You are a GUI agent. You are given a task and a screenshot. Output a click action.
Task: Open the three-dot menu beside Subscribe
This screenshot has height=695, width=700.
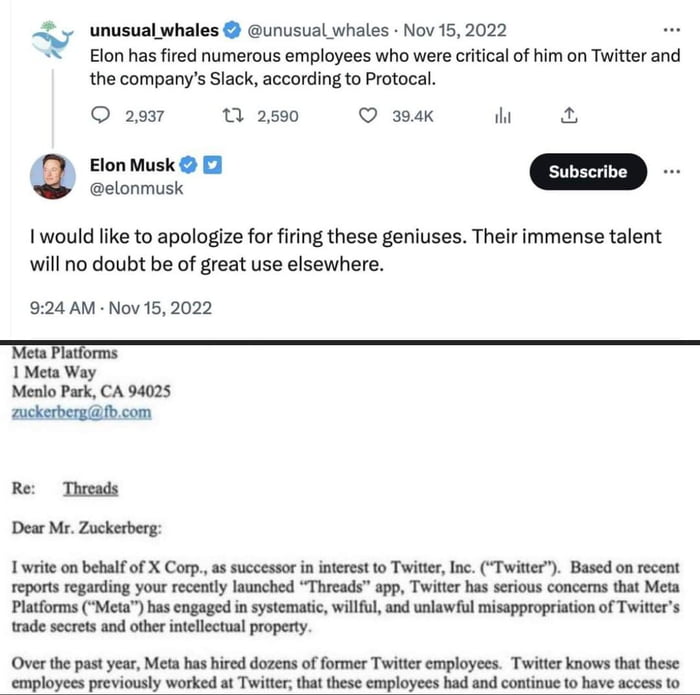point(672,171)
